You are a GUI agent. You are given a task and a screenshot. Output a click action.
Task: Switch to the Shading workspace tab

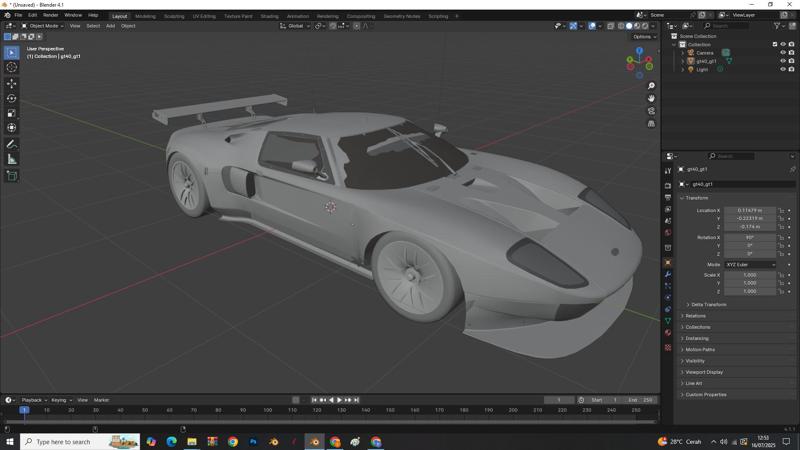(x=269, y=16)
